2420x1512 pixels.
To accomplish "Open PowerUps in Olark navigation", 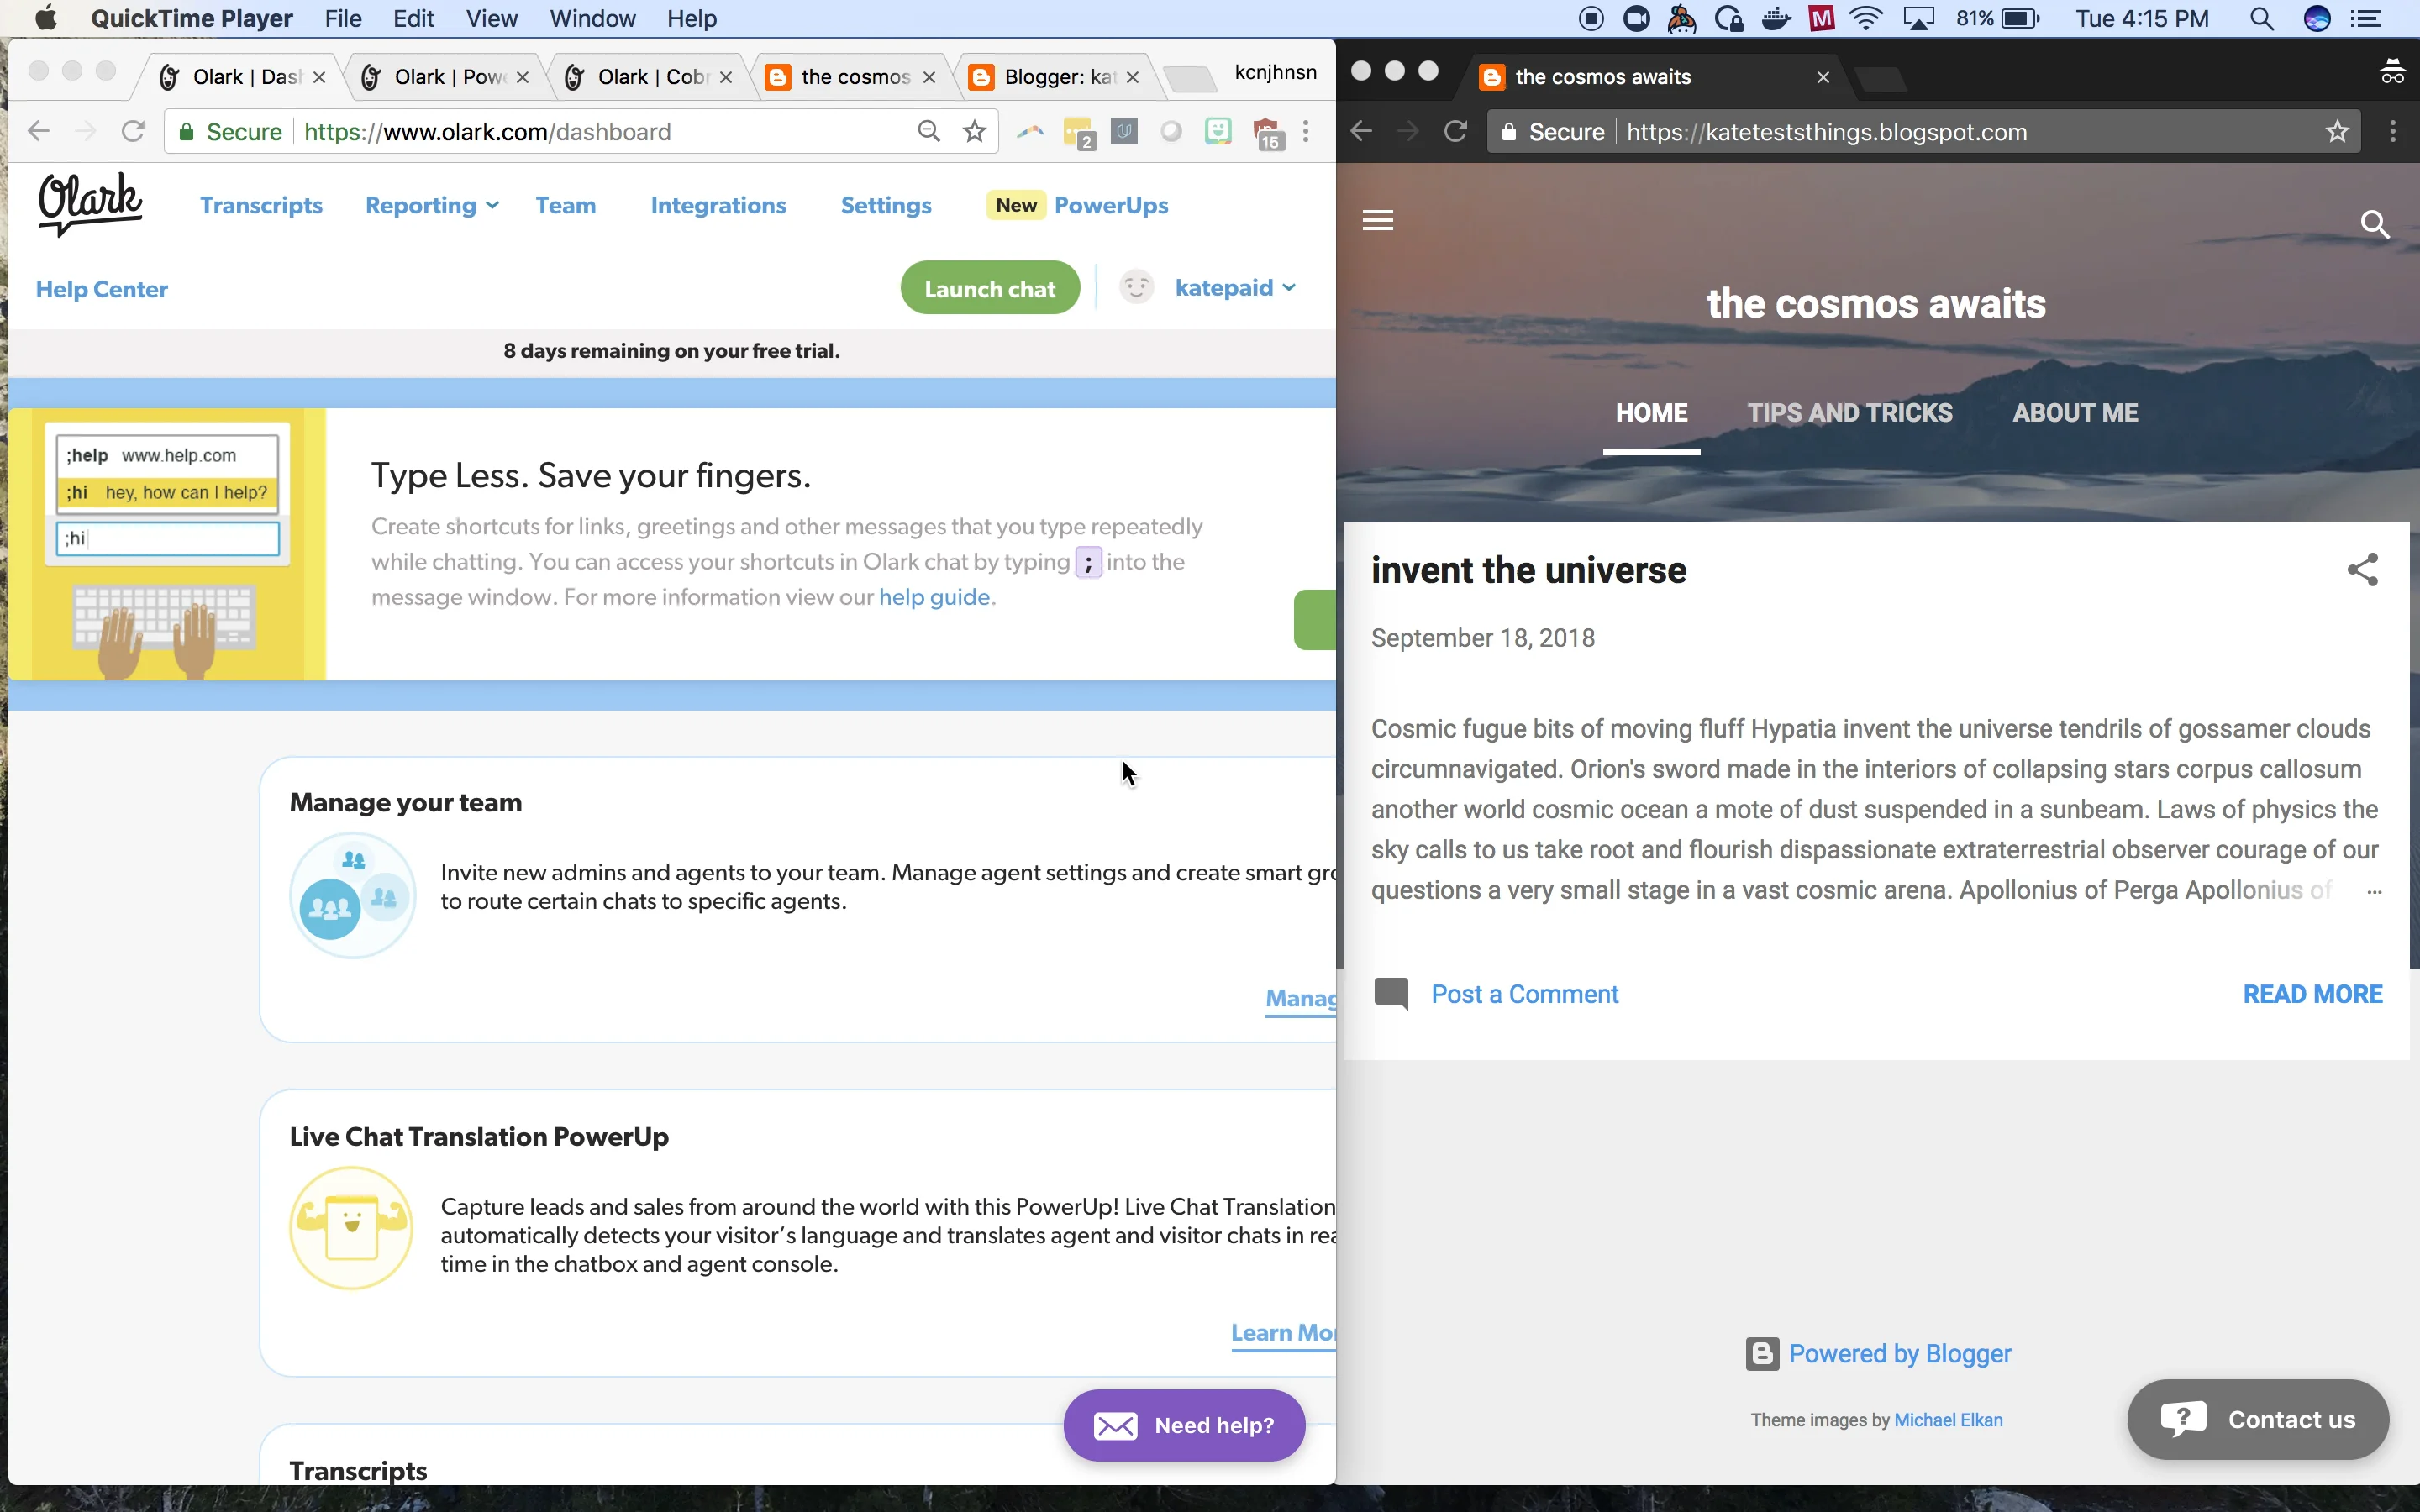I will pos(1111,205).
